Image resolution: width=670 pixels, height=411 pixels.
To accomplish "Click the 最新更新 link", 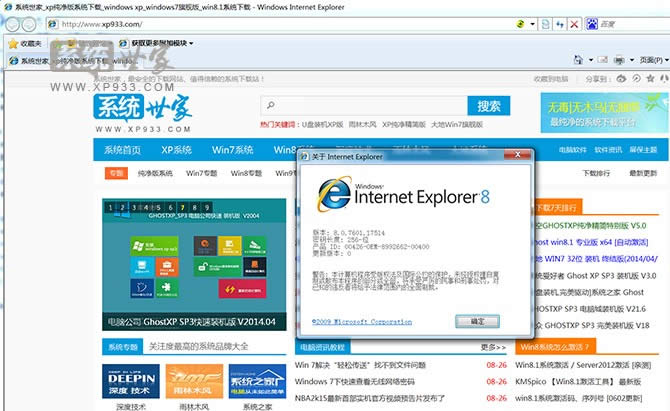I will [x=643, y=173].
